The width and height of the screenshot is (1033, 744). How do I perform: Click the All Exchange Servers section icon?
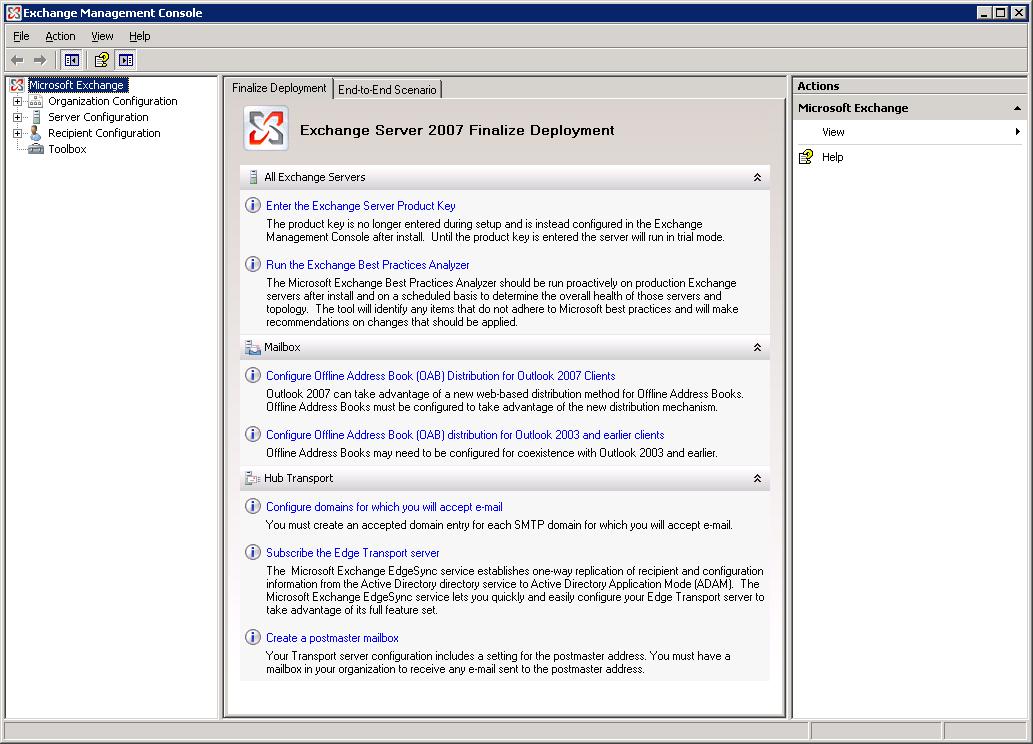[x=253, y=177]
